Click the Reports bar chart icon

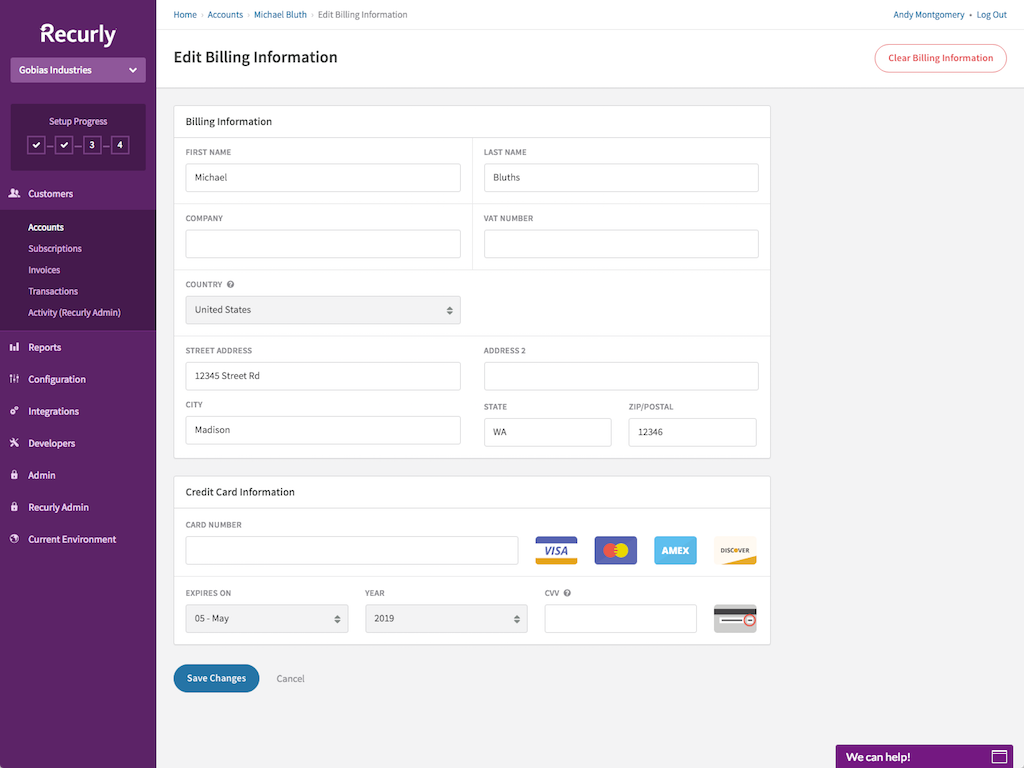pyautogui.click(x=14, y=347)
